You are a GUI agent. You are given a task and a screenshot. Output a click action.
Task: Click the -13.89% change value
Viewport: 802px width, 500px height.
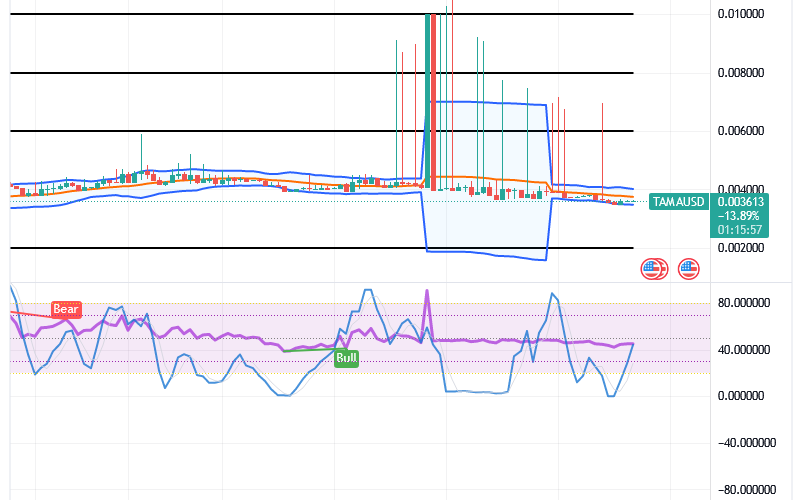click(x=739, y=216)
